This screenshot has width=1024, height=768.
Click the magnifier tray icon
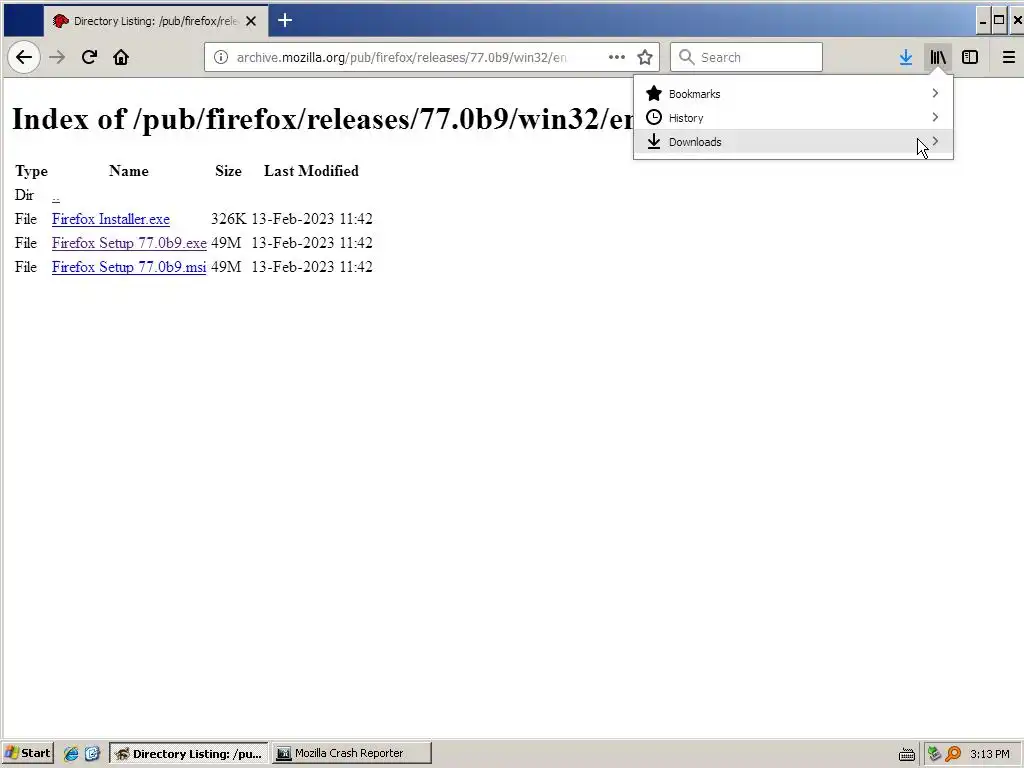coord(953,754)
